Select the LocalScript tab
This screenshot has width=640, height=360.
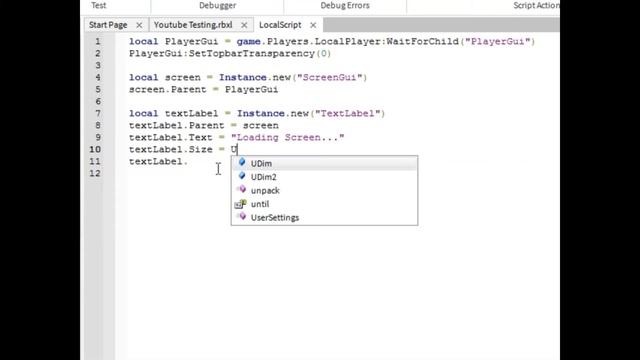(280, 25)
